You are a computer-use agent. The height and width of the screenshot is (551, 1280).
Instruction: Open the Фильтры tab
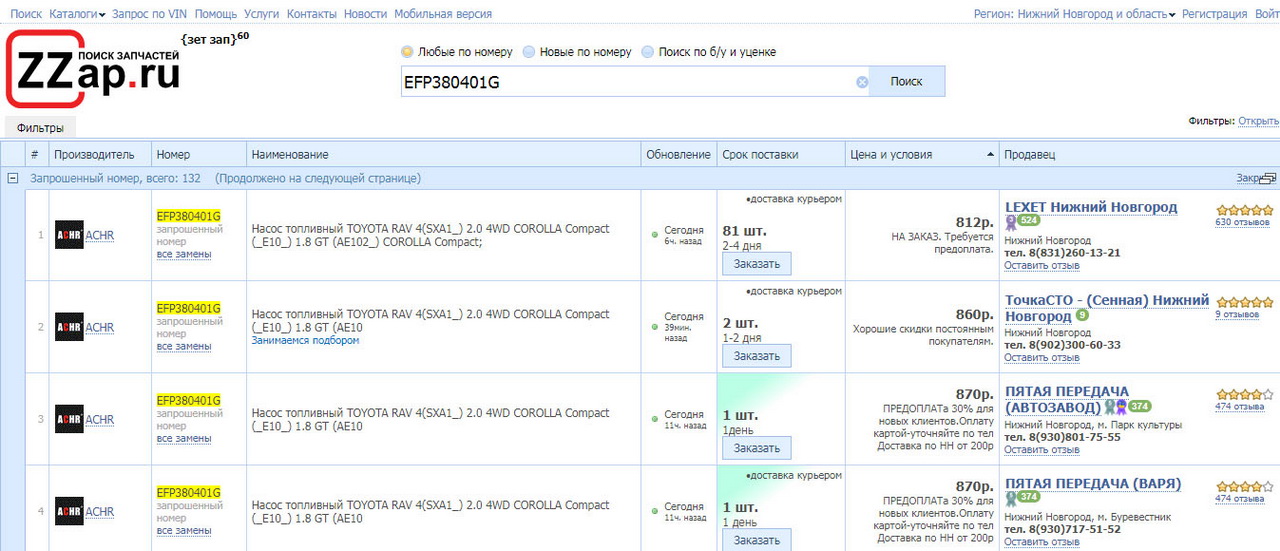(x=40, y=128)
